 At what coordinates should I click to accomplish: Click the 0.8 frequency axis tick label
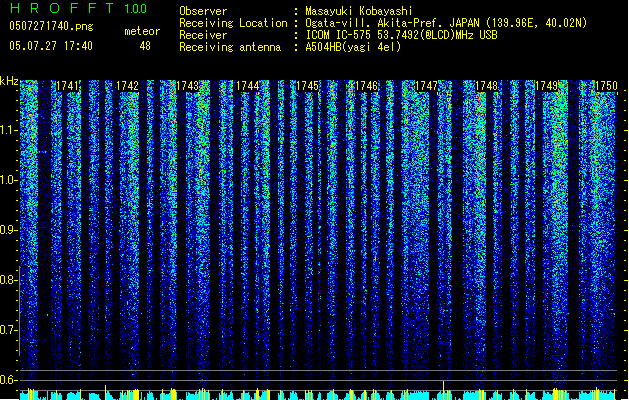tap(9, 280)
